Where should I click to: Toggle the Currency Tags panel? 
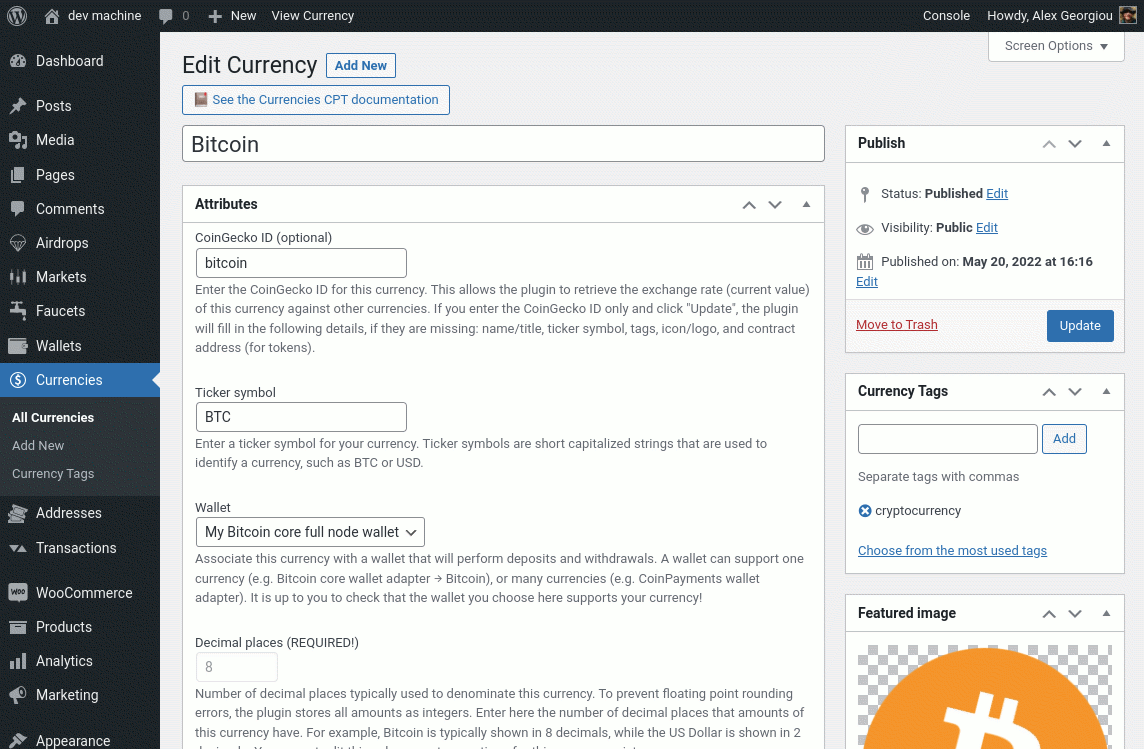click(1106, 391)
